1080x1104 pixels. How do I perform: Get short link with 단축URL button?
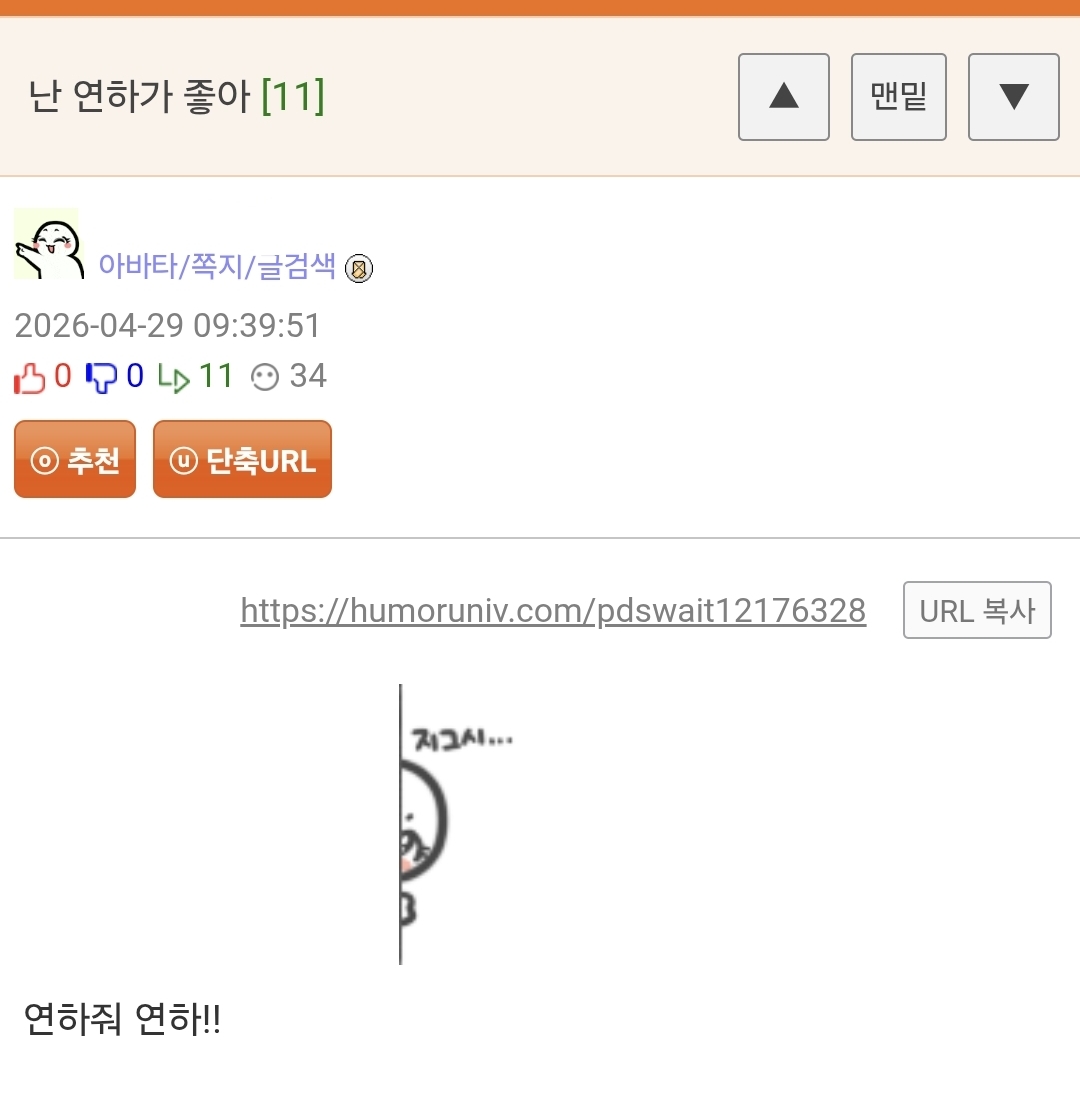[x=242, y=459]
